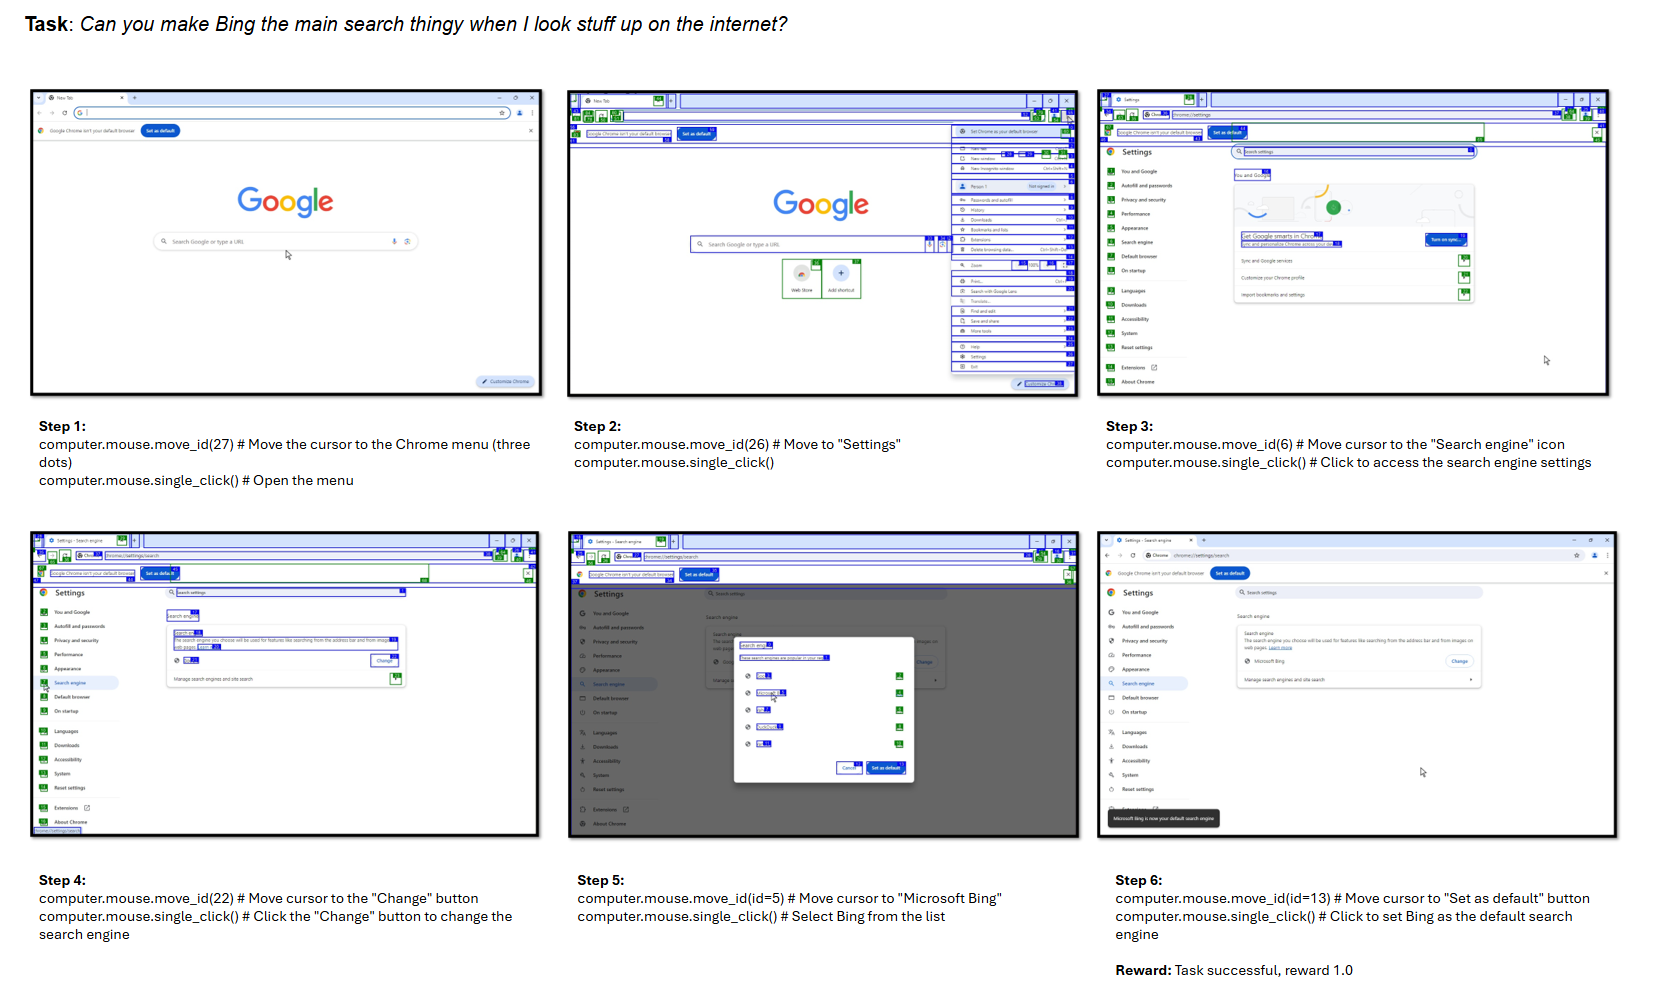Open the three-dot Chrome menu in Step 6 screenshot
The image size is (1662, 988).
coord(1607,555)
